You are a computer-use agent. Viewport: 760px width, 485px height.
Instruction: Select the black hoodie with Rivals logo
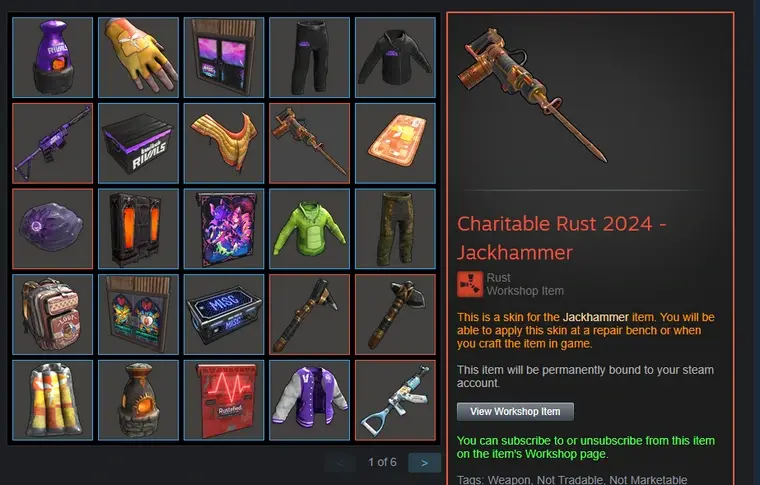tap(395, 58)
